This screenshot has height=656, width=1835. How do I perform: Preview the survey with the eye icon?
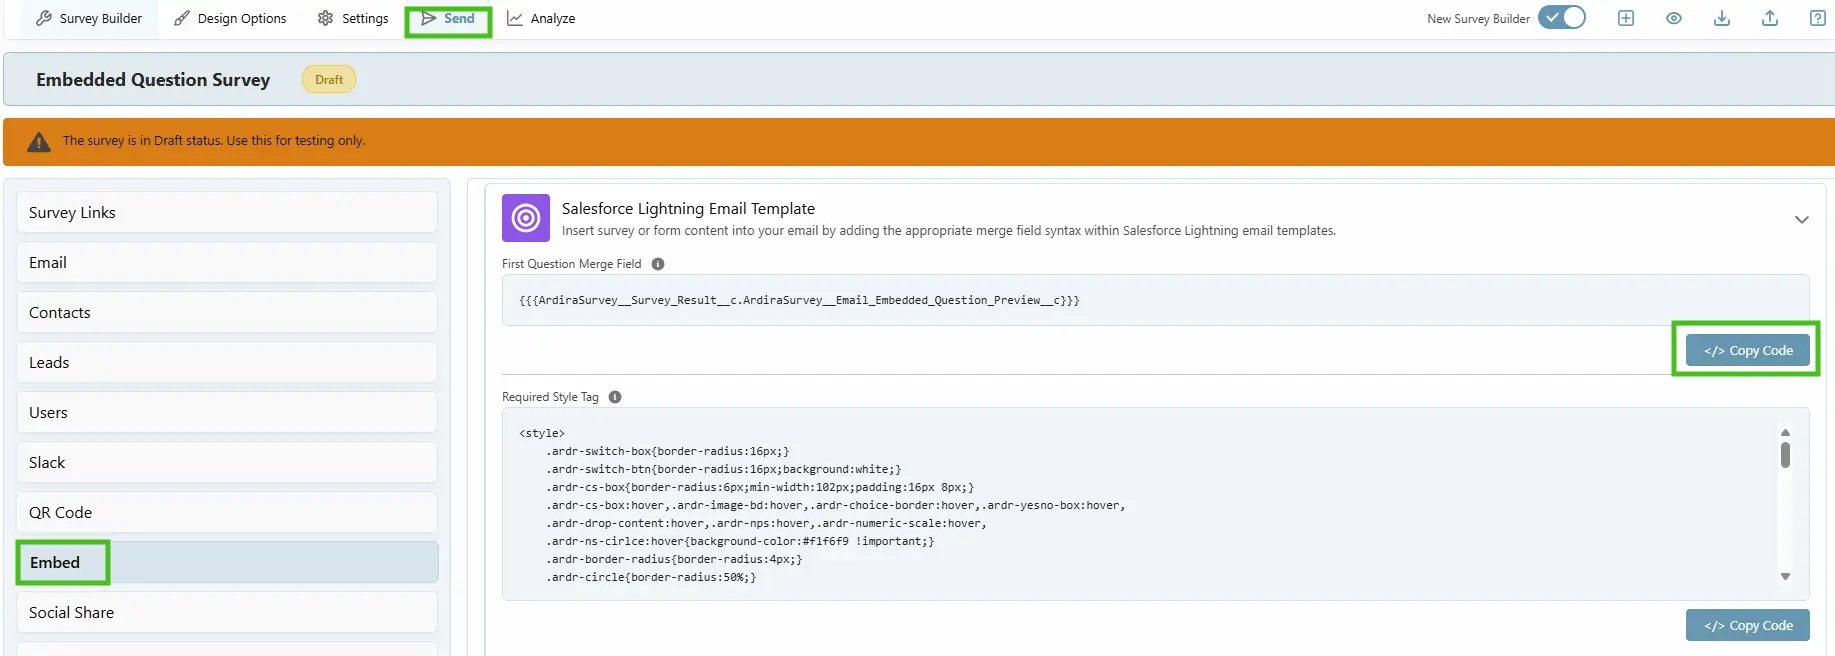click(1674, 18)
